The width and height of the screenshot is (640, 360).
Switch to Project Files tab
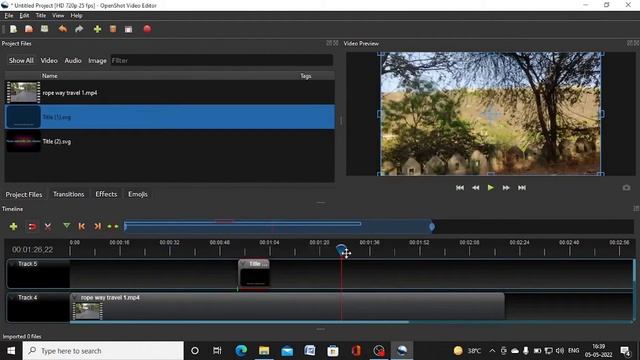[x=24, y=194]
